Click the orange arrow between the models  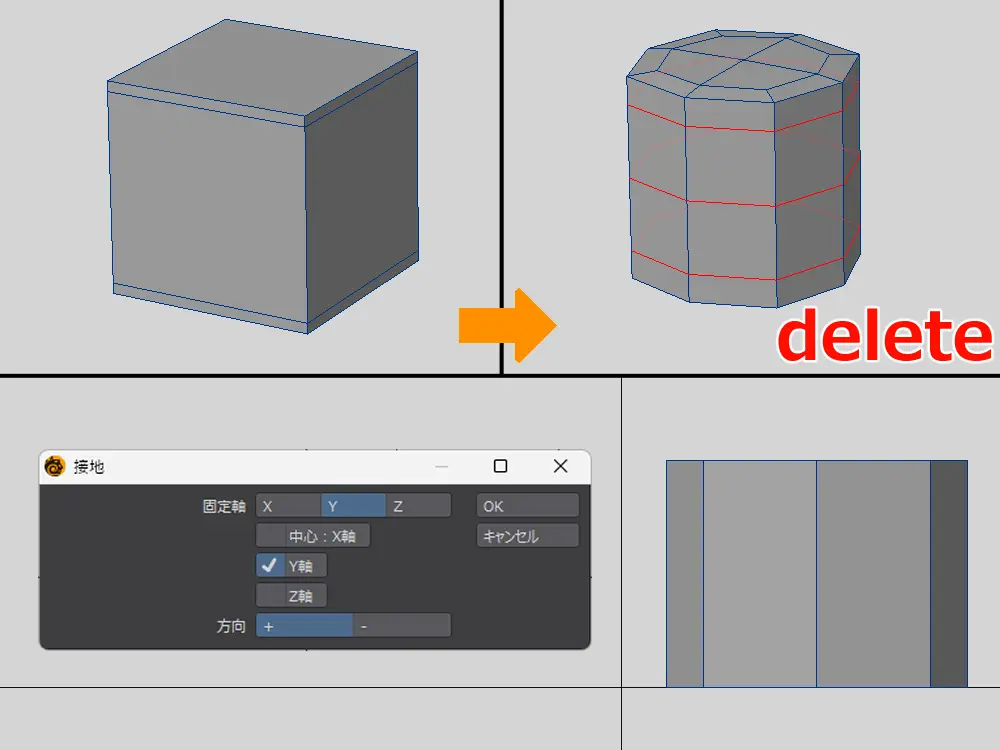(507, 325)
